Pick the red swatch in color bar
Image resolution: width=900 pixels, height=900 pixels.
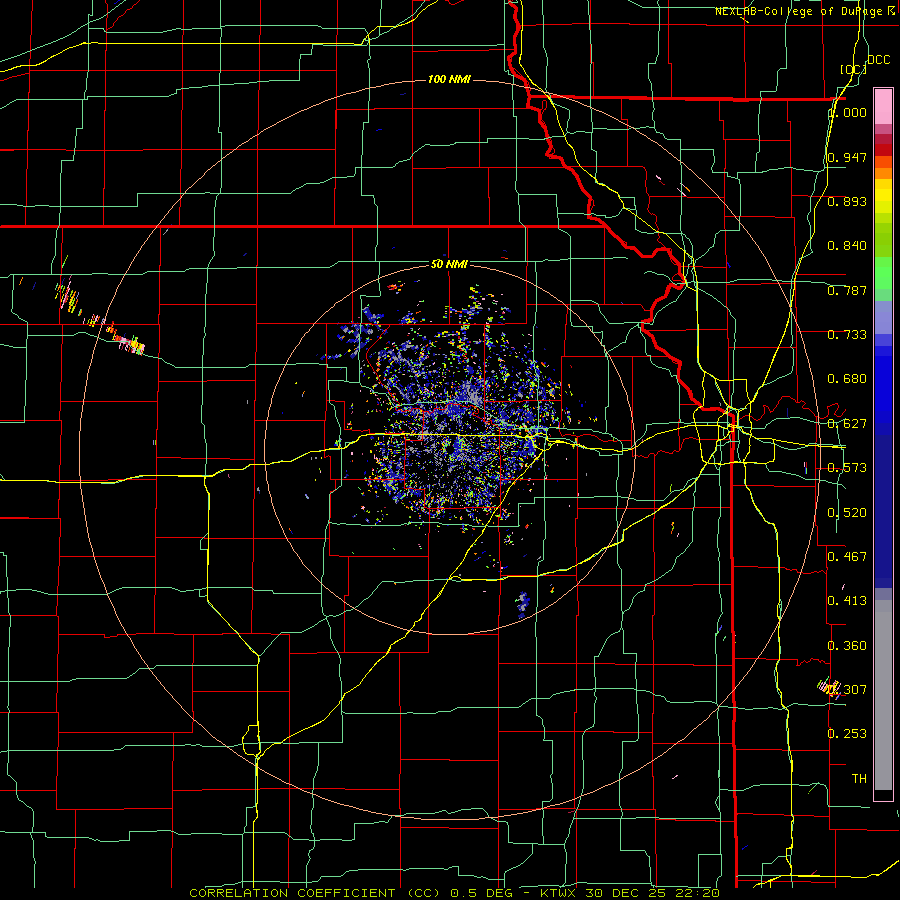[883, 150]
